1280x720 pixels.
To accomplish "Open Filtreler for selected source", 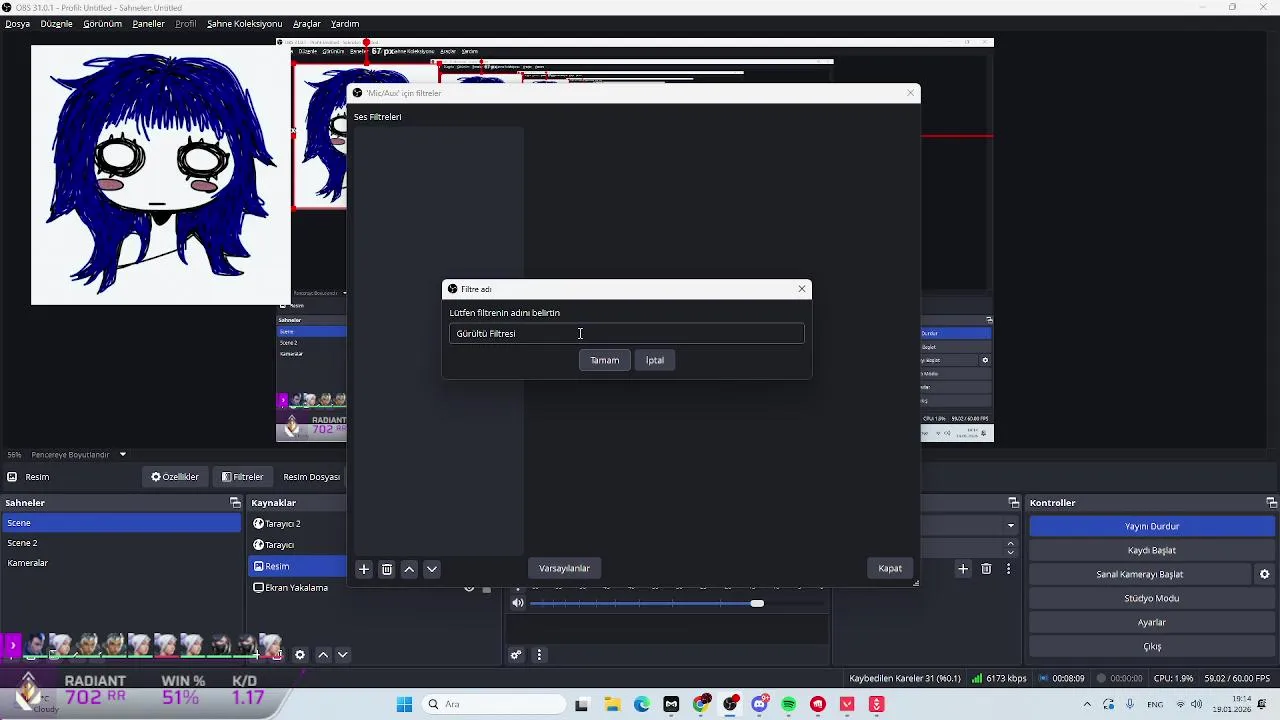I will (x=242, y=477).
